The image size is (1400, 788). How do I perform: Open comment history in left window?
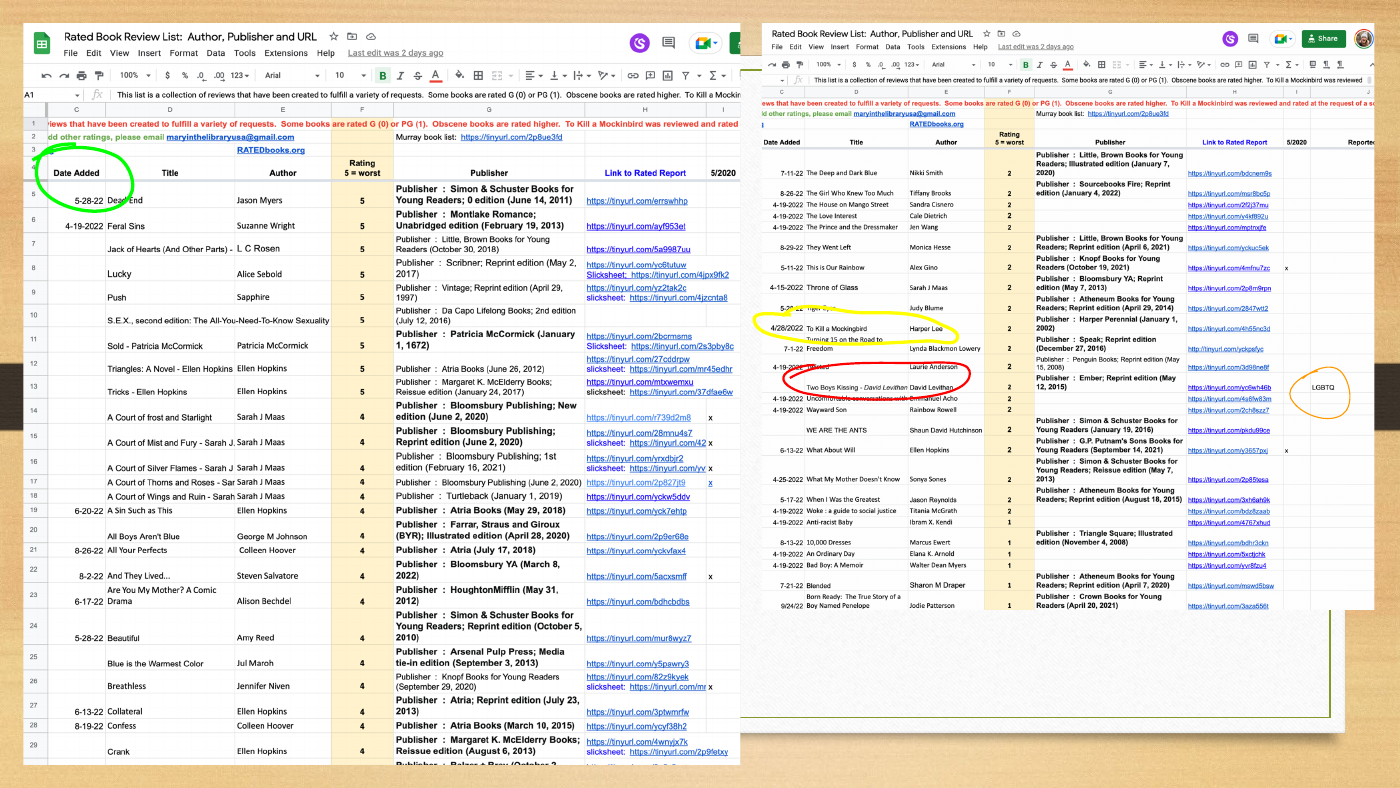tap(669, 43)
